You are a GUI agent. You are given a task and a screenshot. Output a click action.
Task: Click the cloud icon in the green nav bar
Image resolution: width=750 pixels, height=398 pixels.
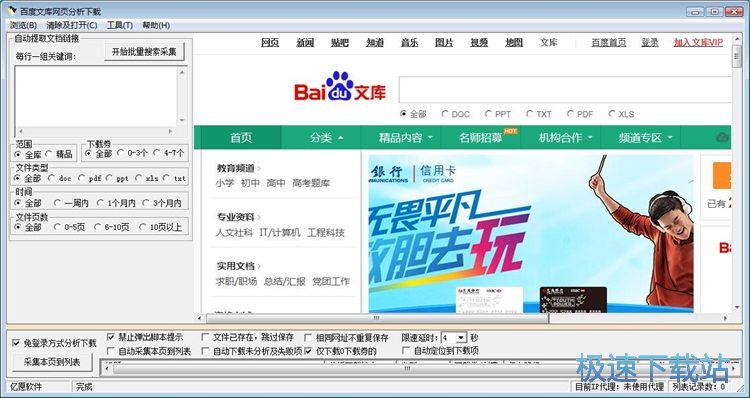[x=722, y=138]
